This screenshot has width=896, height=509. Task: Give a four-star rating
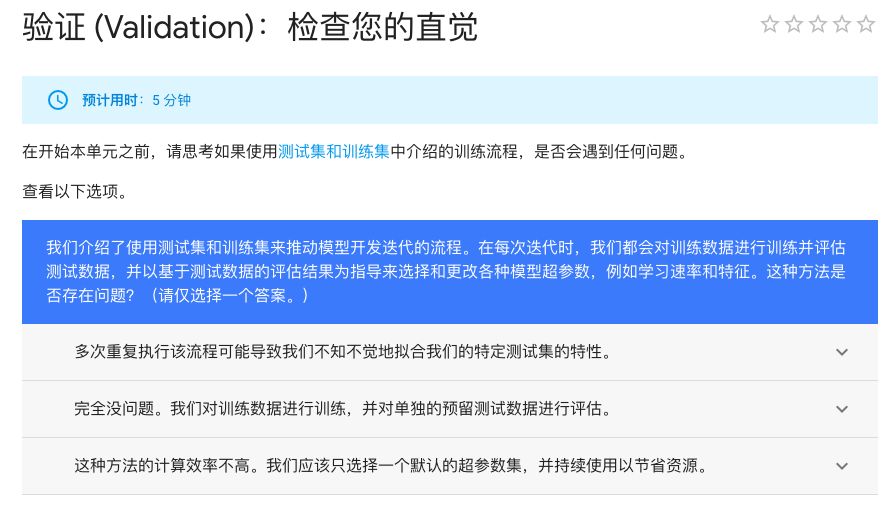[842, 25]
